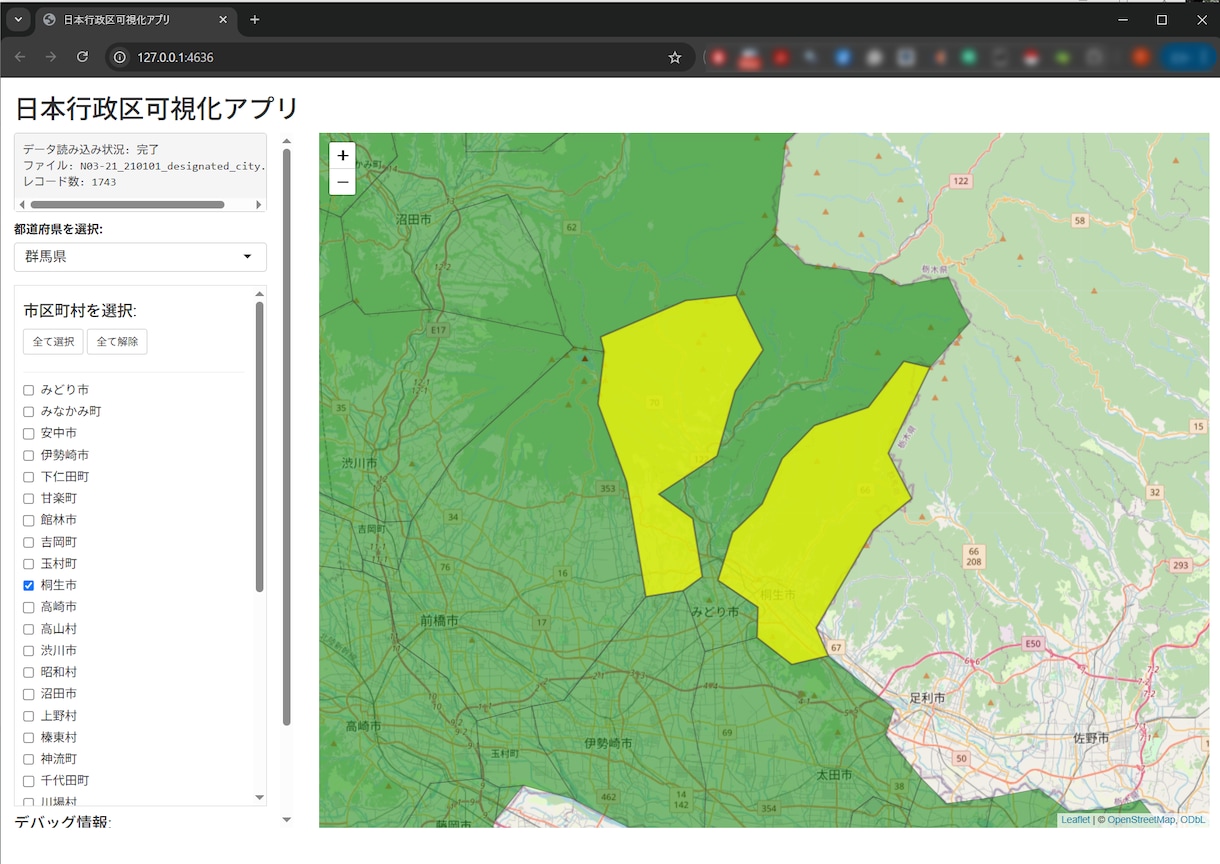Check the 神流町 checkbox
Viewport: 1220px width, 864px height.
pyautogui.click(x=29, y=759)
